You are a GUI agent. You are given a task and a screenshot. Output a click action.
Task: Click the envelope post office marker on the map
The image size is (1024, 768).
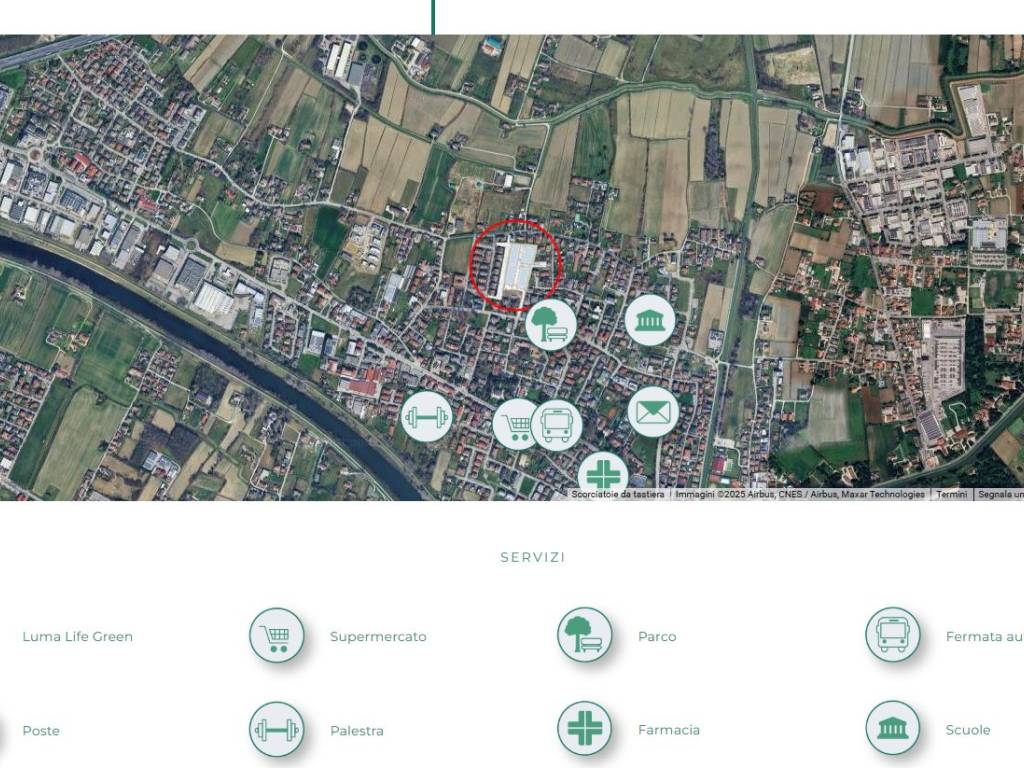(653, 412)
